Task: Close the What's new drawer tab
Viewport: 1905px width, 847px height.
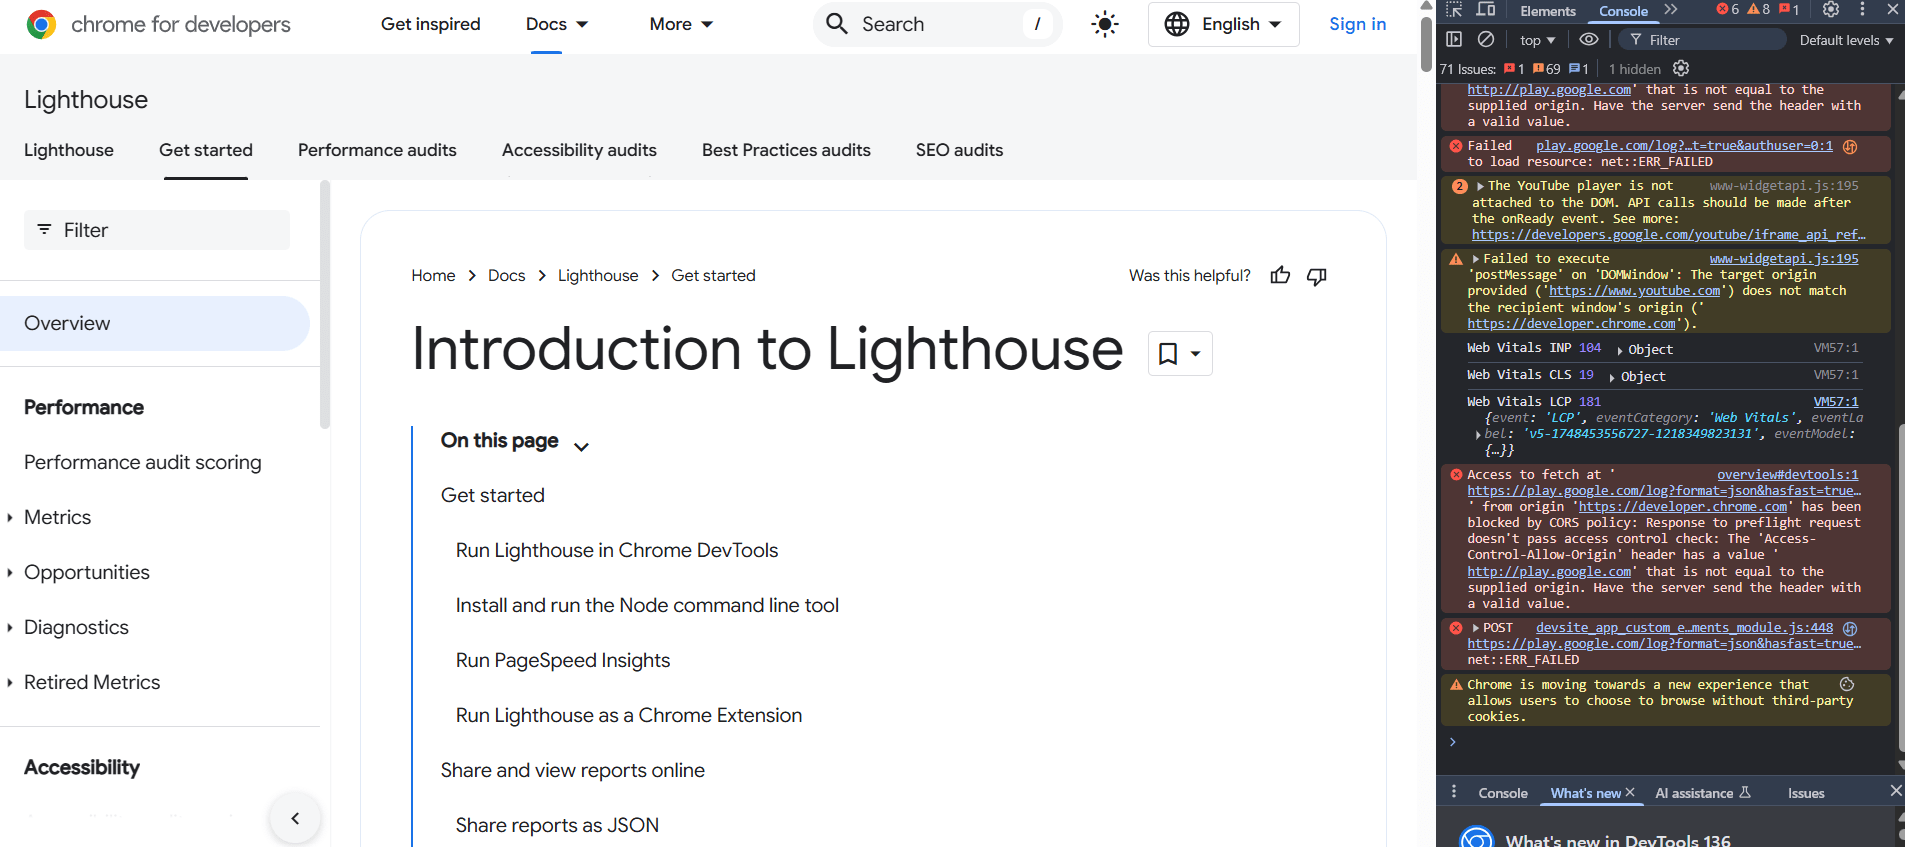Action: click(1630, 792)
